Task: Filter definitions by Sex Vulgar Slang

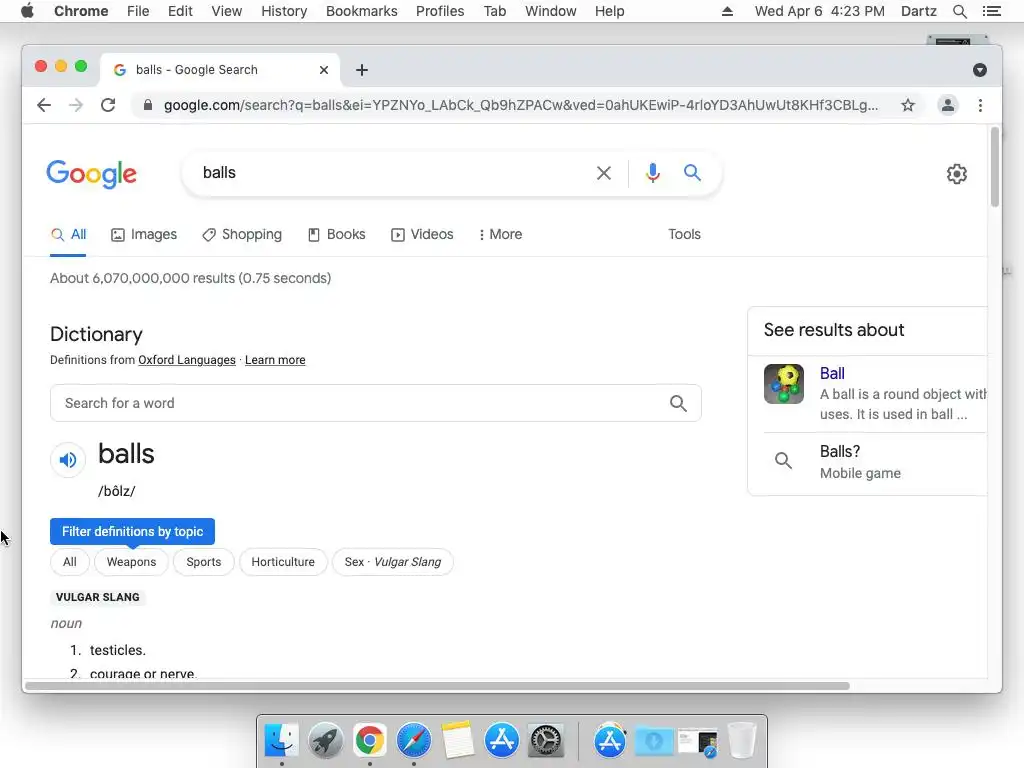Action: 392,562
